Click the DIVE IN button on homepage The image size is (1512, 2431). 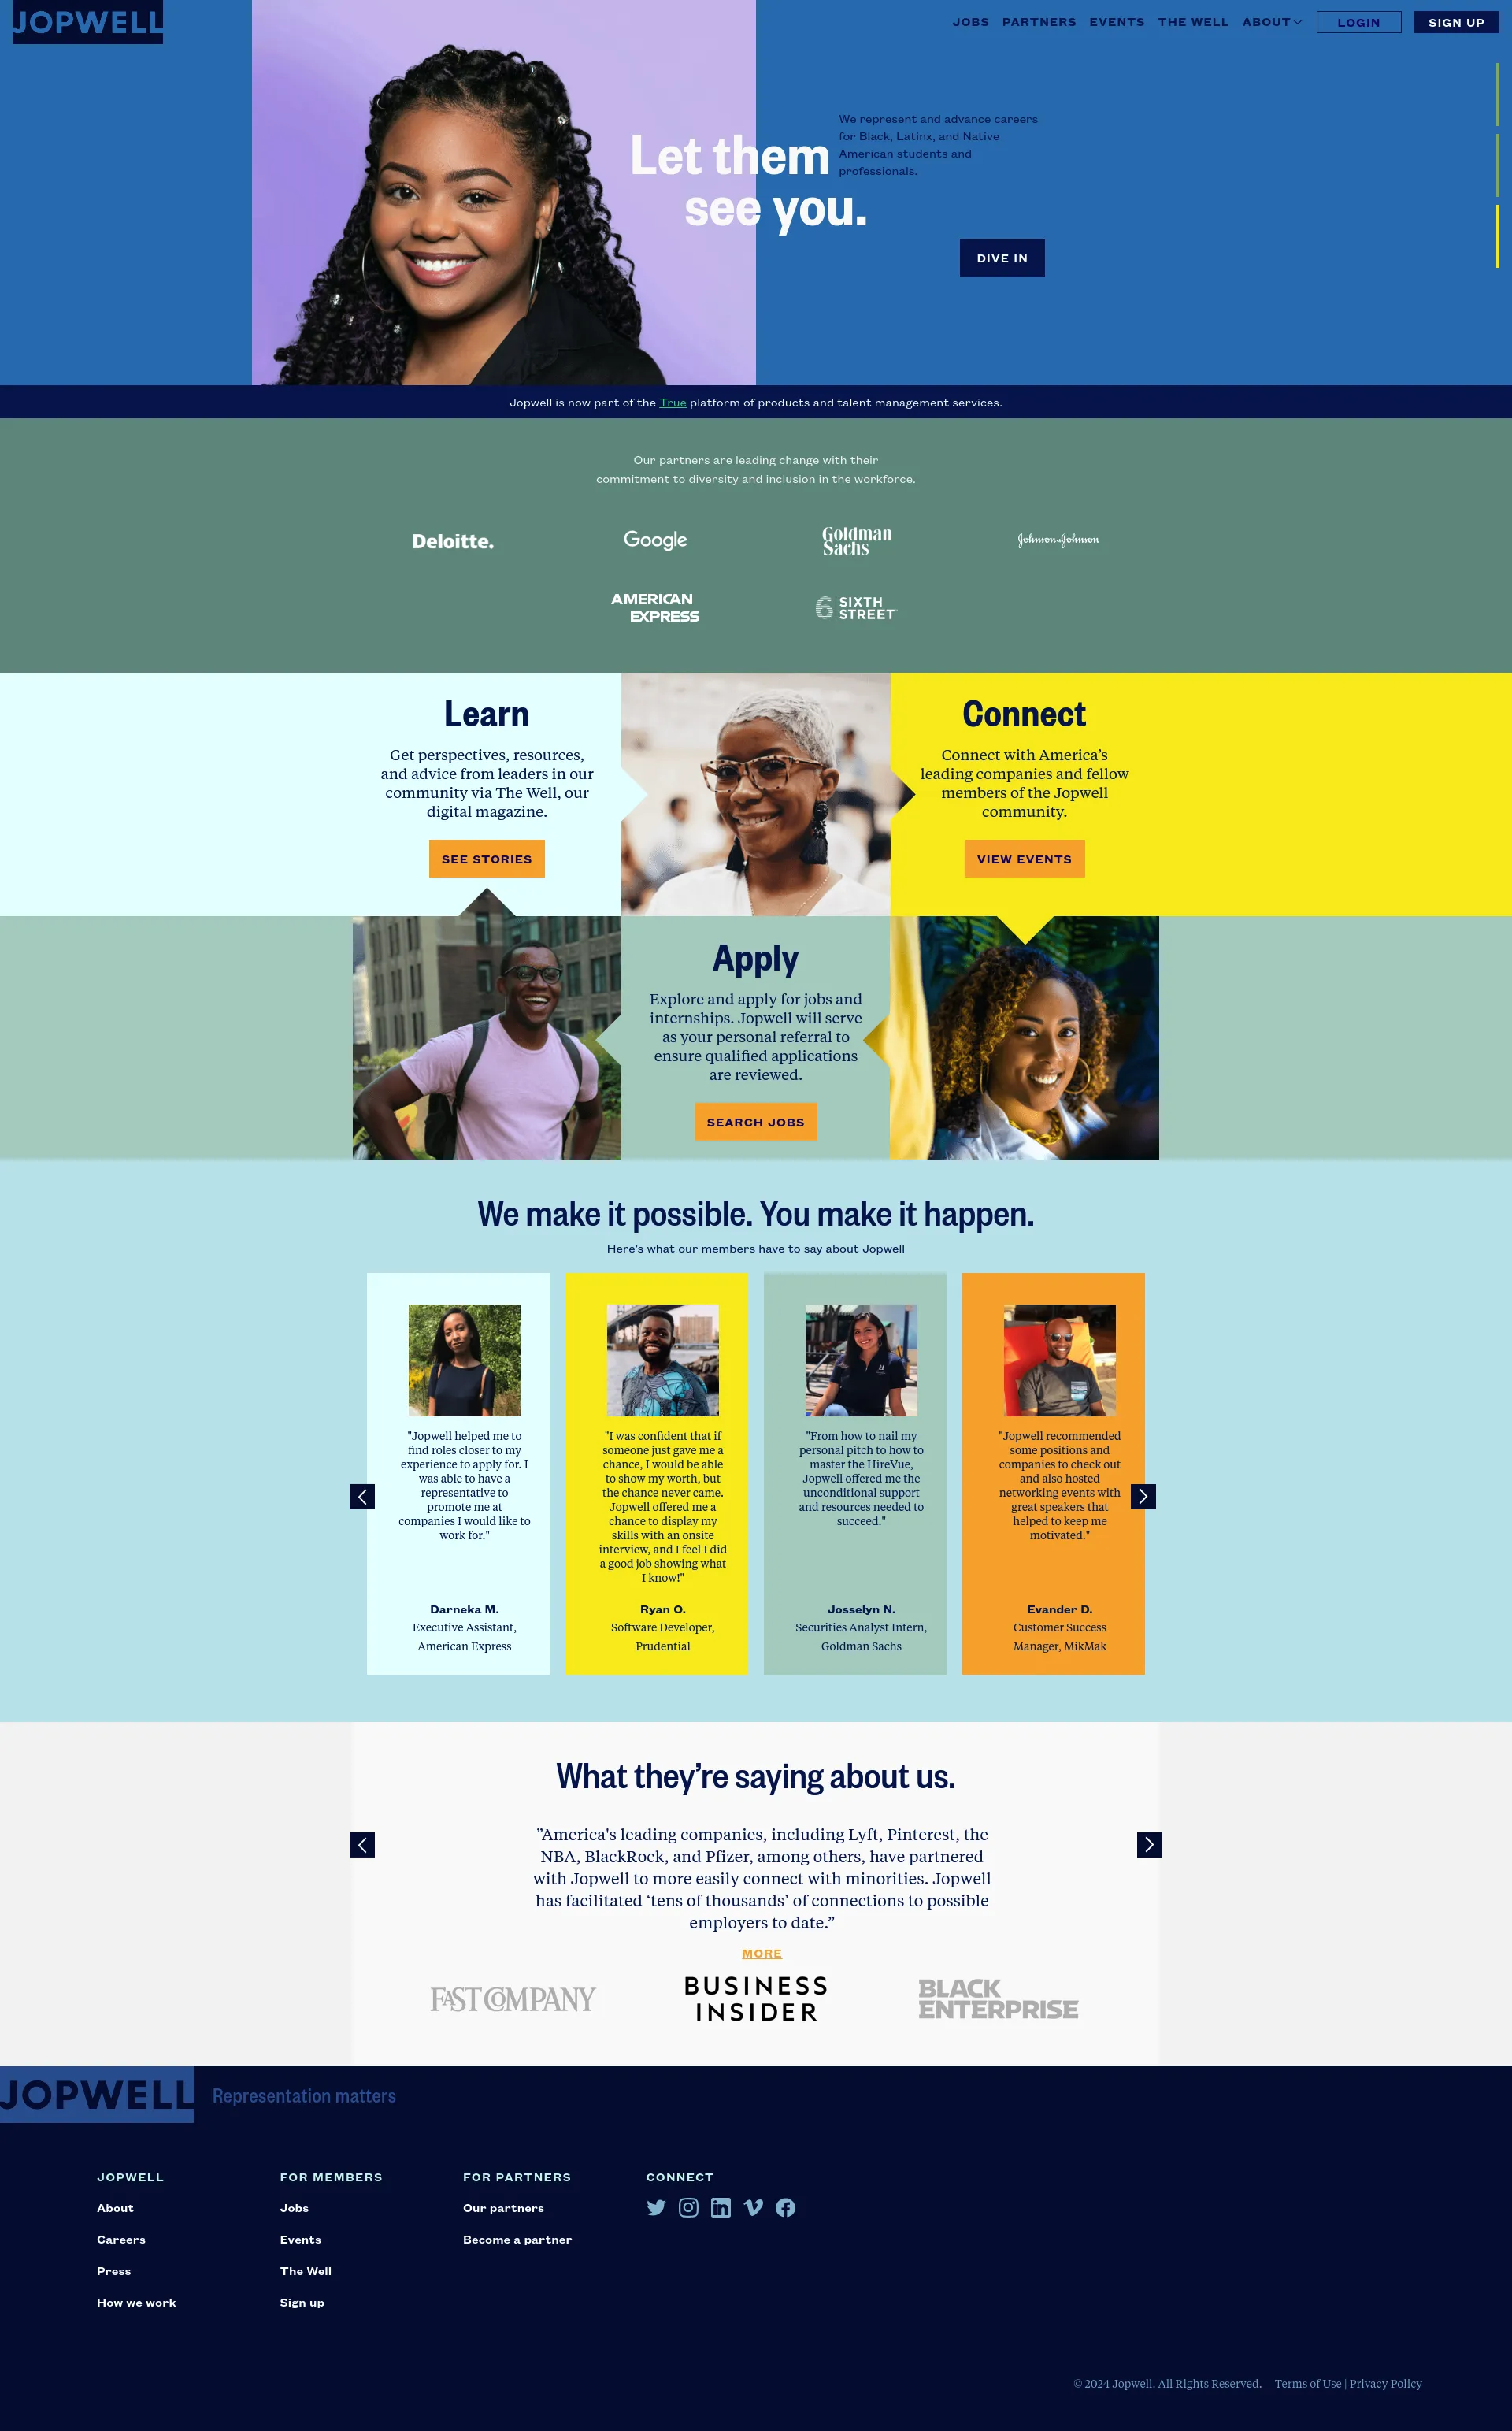pos(1002,258)
